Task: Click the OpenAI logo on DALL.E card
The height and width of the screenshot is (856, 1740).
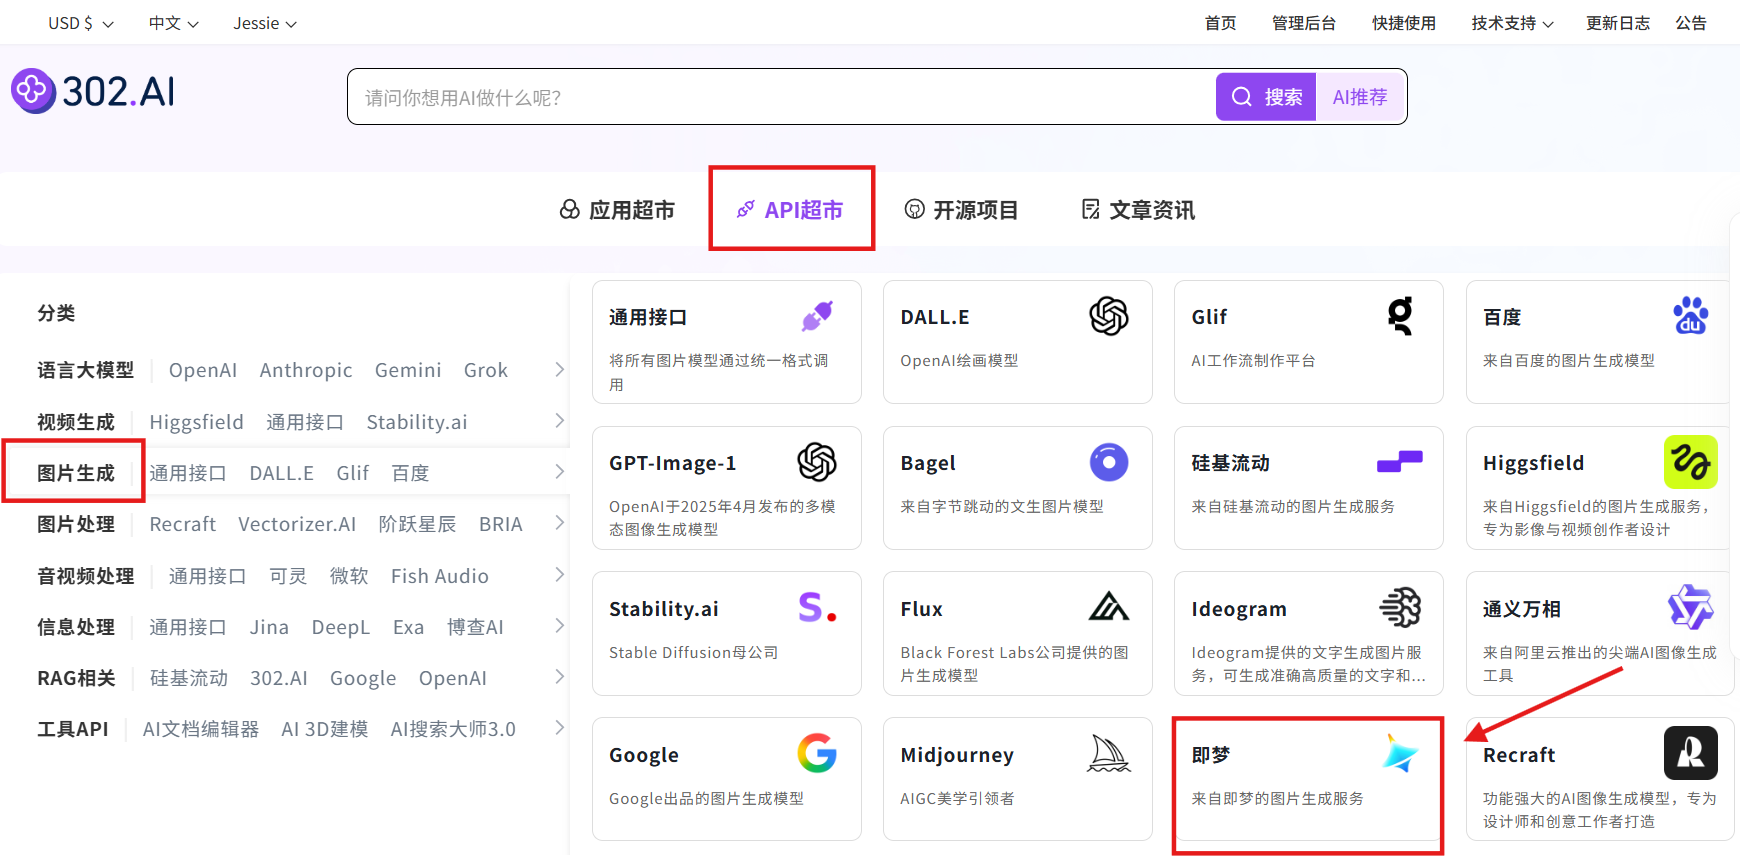Action: click(1109, 316)
